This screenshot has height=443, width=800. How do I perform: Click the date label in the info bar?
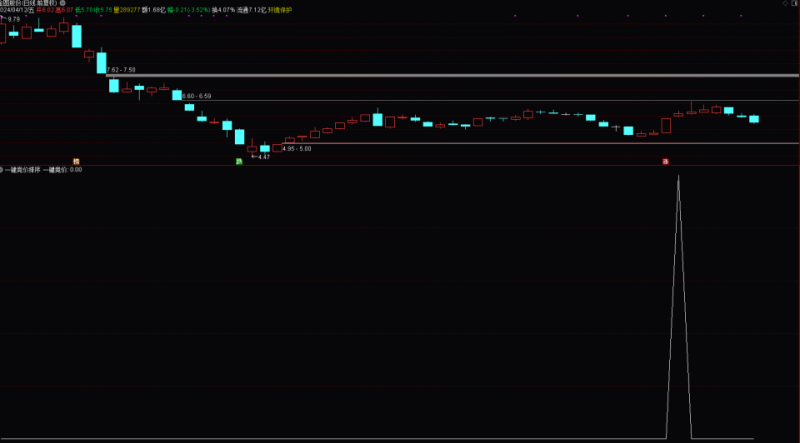17,11
